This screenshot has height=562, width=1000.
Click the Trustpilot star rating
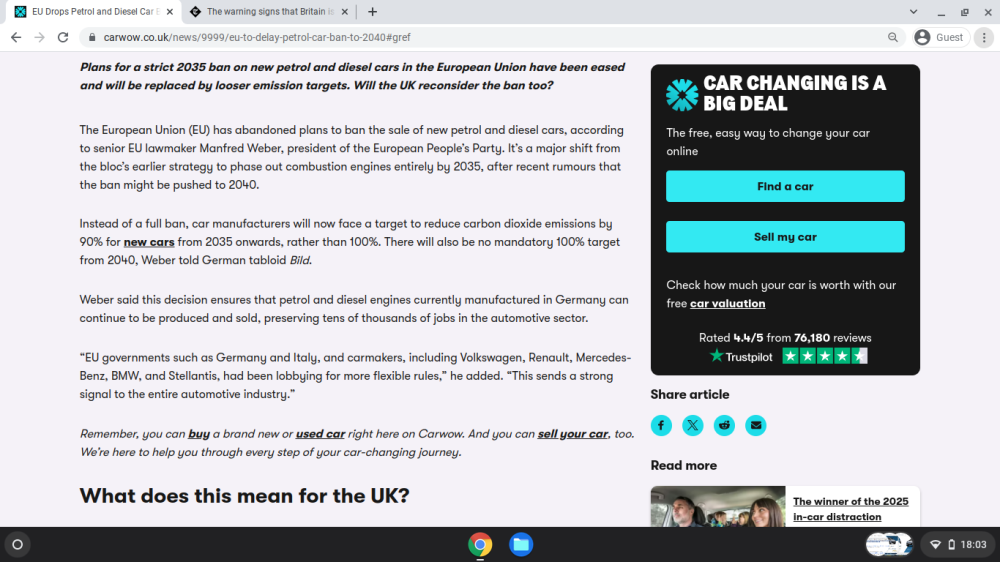click(x=825, y=357)
